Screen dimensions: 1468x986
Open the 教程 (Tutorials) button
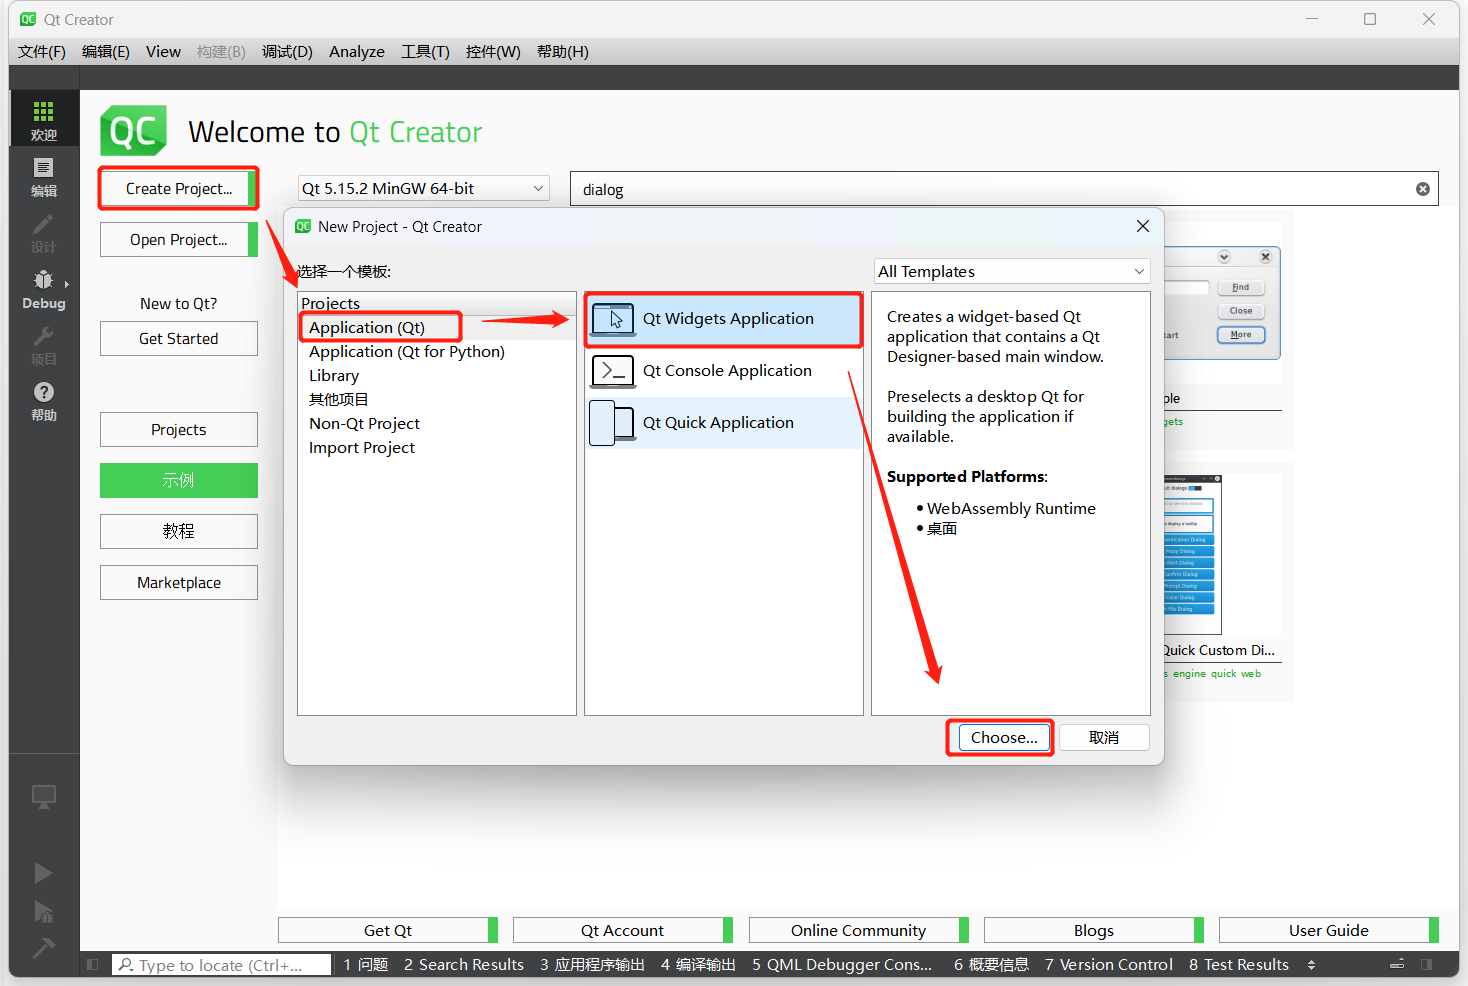[179, 532]
